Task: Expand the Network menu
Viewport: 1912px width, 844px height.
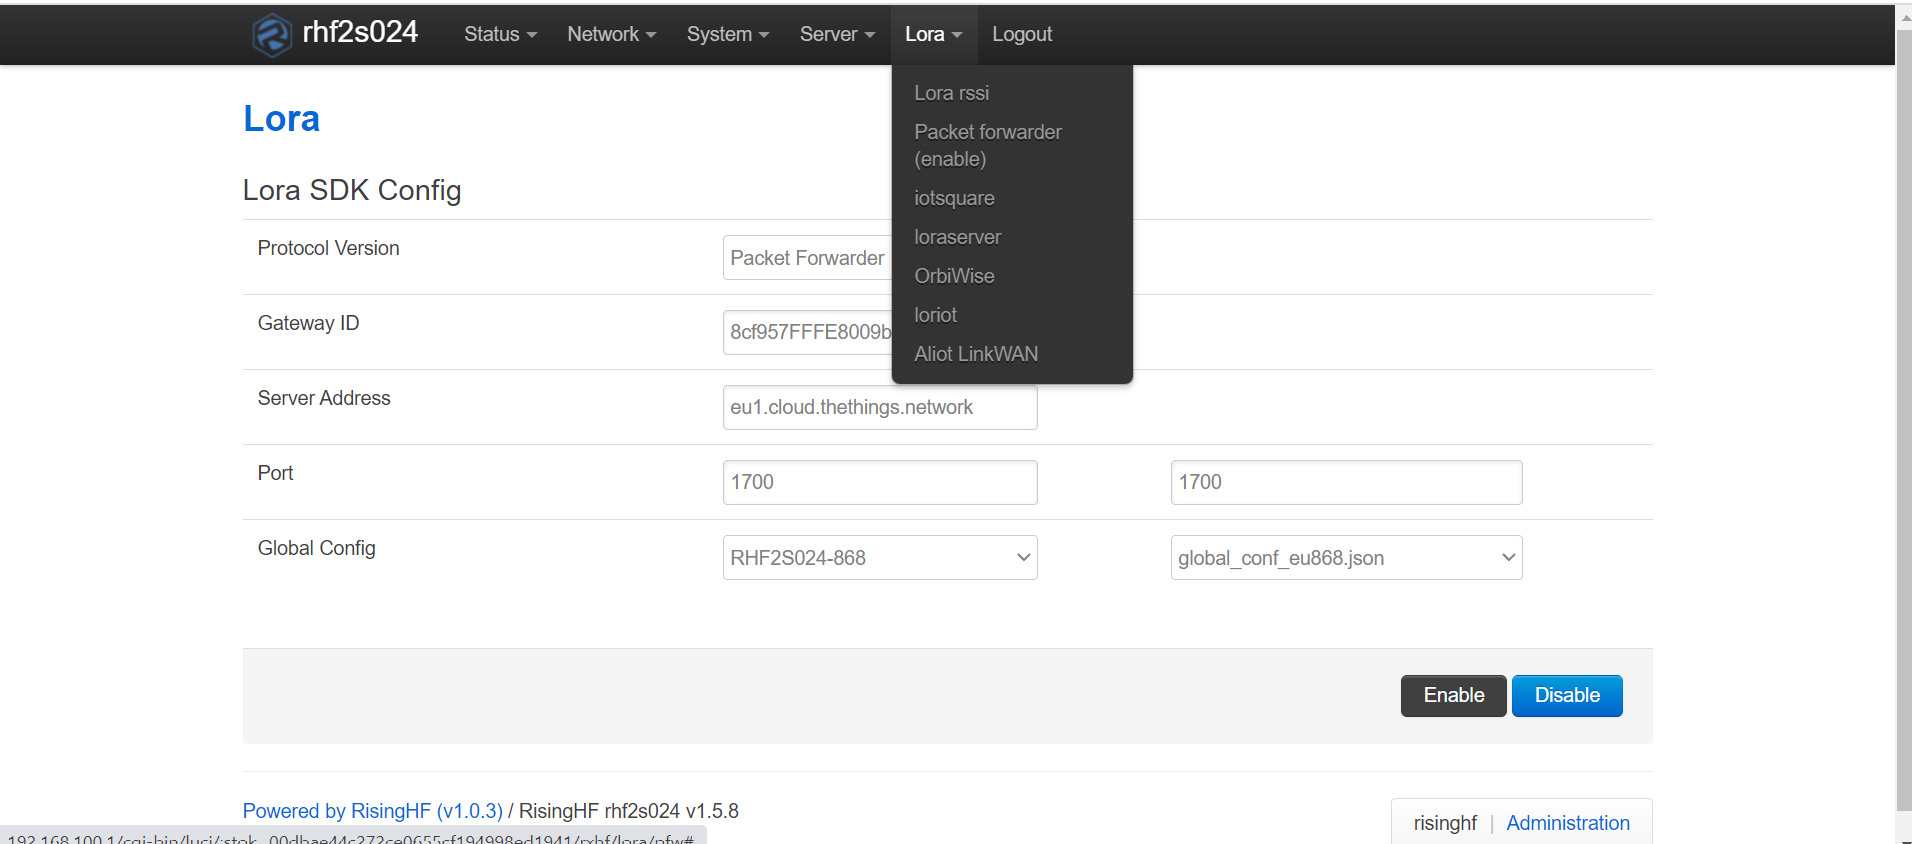Action: 611,34
